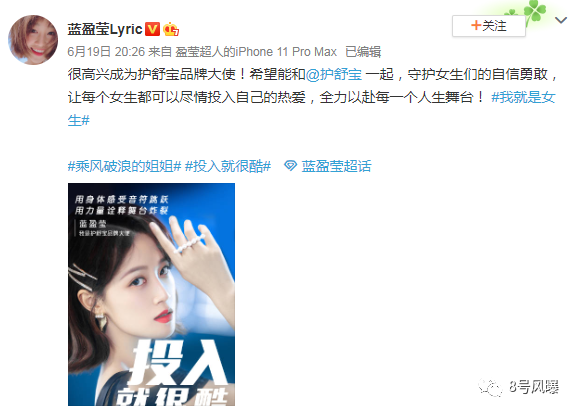Open the 蓝盈莹超话 super-topic link
This screenshot has width=577, height=413.
tap(336, 166)
